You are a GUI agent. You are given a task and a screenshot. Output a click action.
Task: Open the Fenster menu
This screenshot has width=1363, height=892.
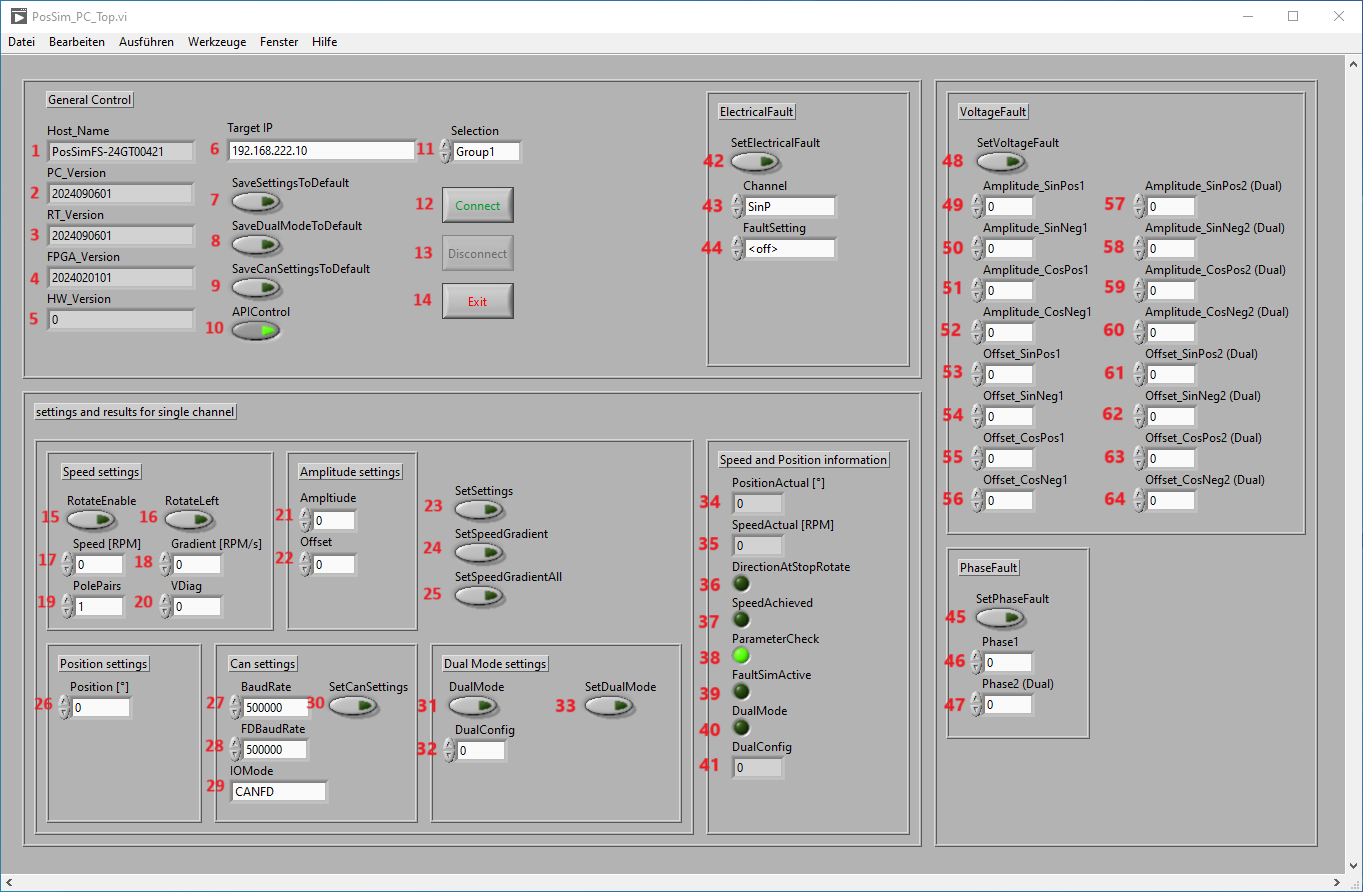click(279, 42)
